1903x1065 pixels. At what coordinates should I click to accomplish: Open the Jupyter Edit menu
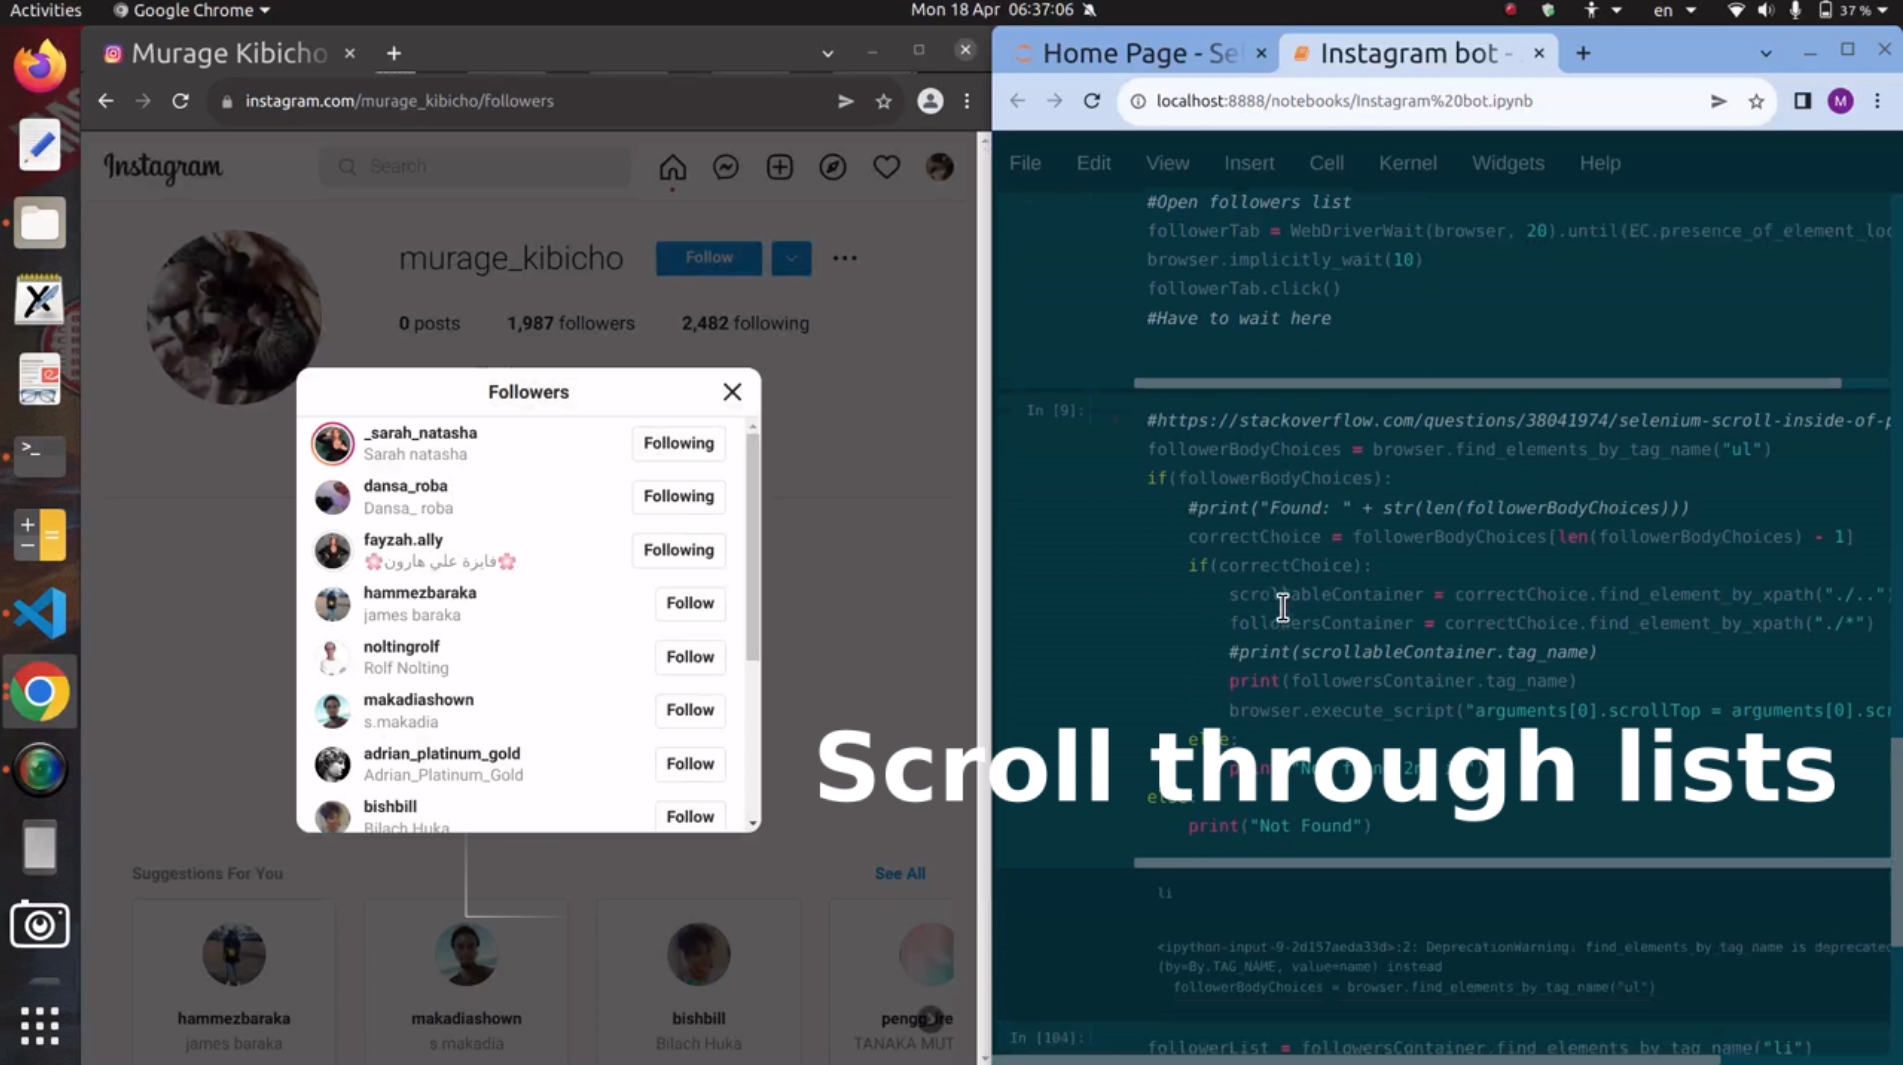1093,163
